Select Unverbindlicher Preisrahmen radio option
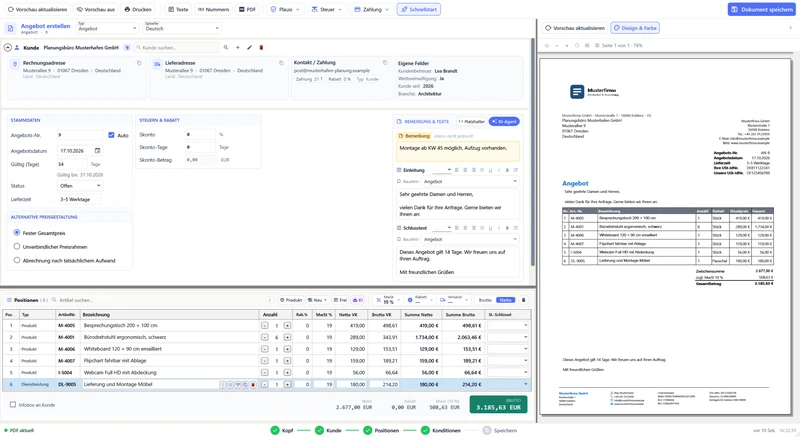The image size is (800, 437). tap(17, 246)
